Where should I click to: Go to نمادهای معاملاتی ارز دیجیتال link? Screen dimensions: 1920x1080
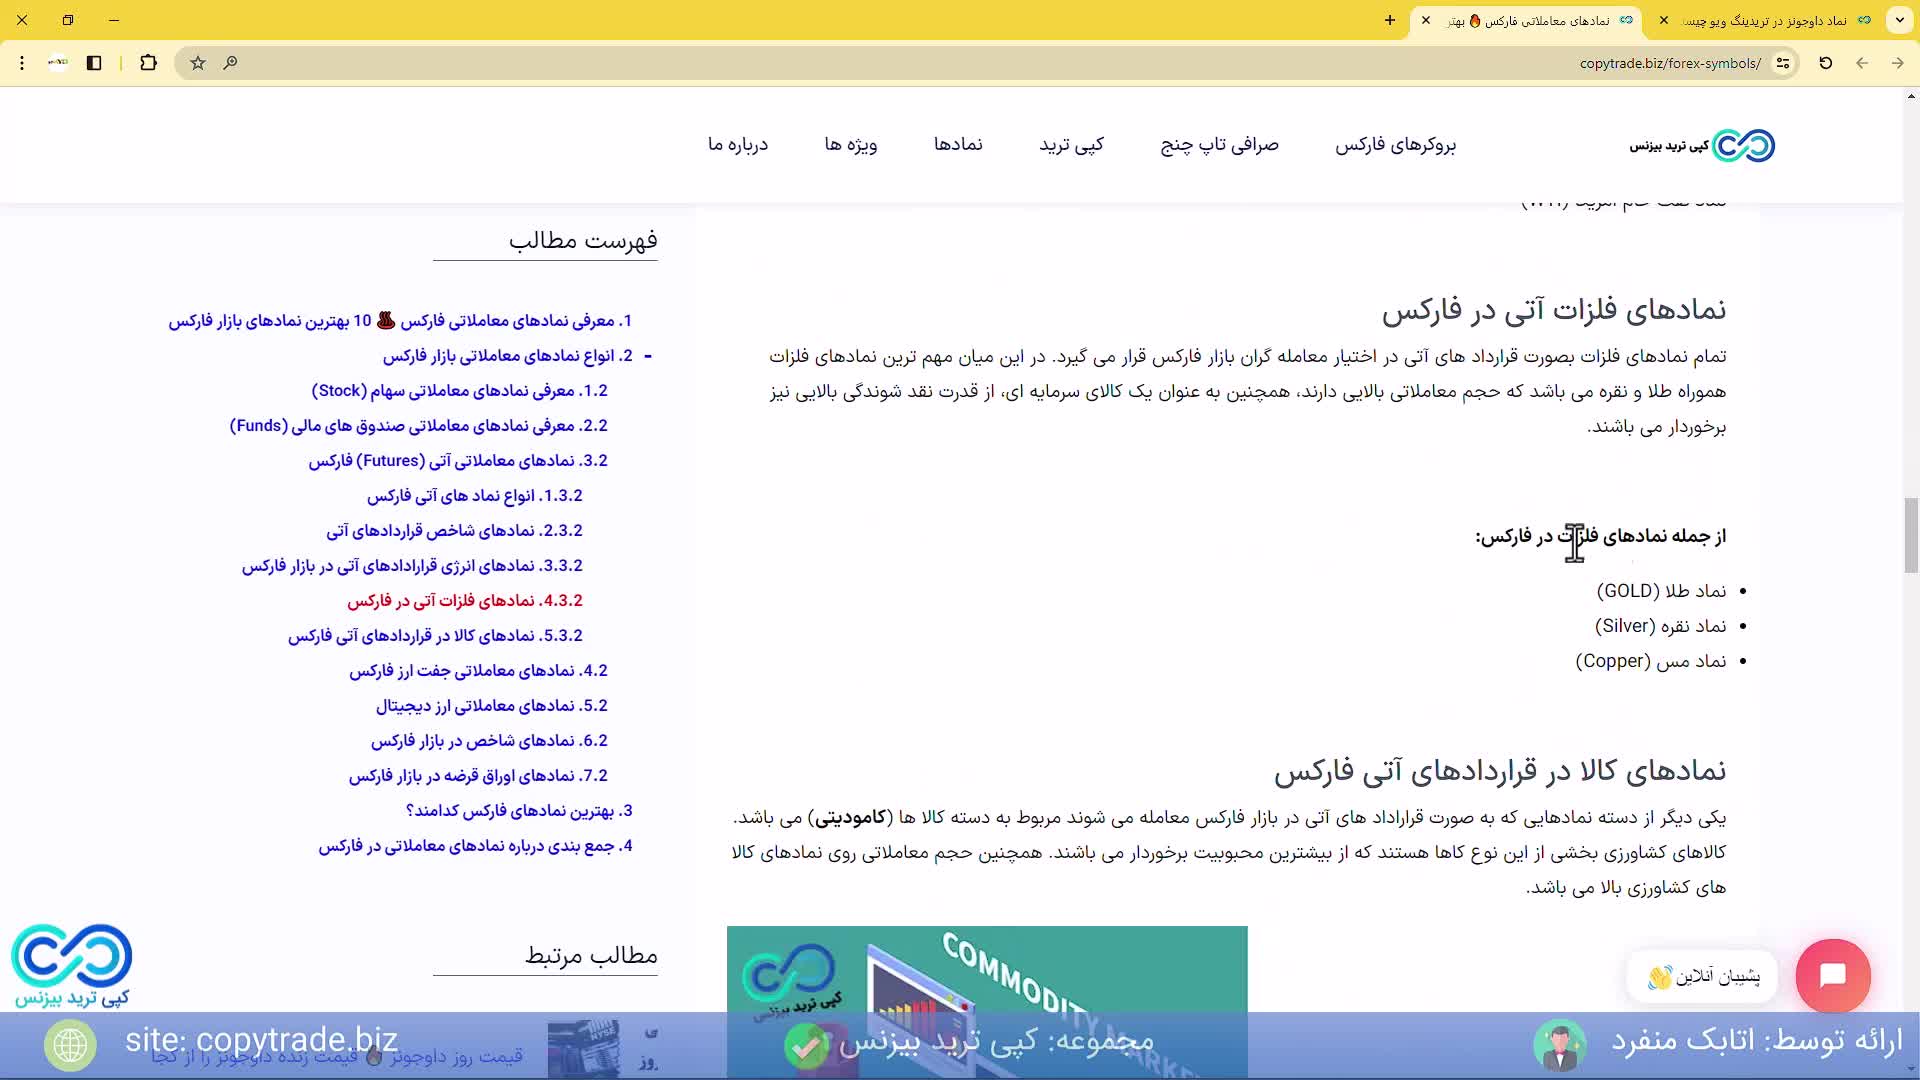(x=491, y=706)
